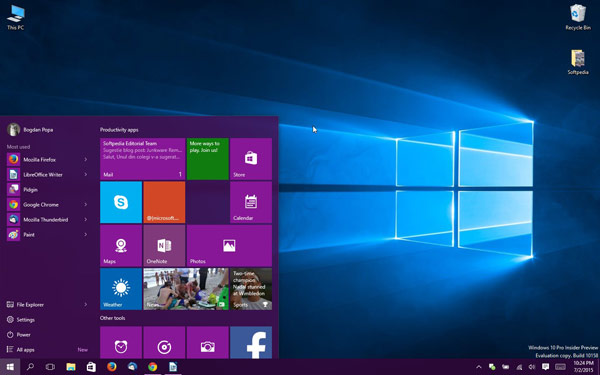The width and height of the screenshot is (600, 375).
Task: Open the Groove Music disc tile
Action: coord(164,342)
